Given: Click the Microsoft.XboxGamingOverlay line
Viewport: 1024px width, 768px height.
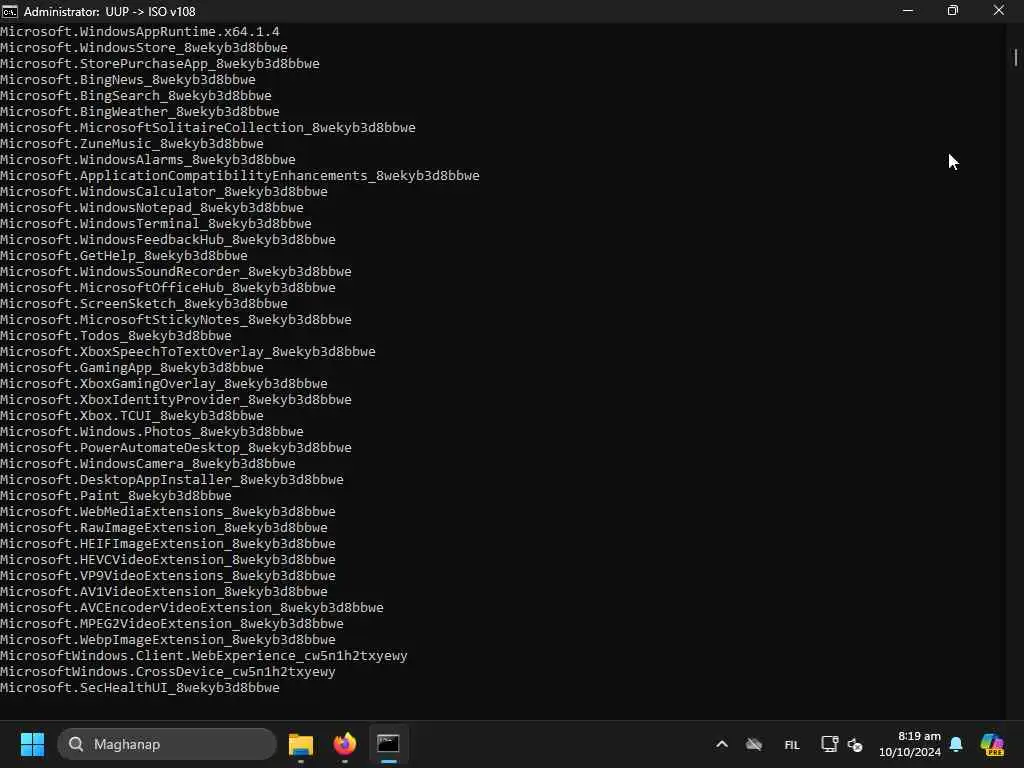Looking at the screenshot, I should [x=164, y=383].
